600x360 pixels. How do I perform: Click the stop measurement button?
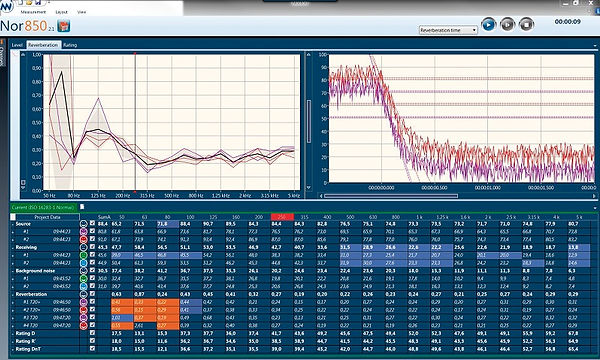(527, 25)
